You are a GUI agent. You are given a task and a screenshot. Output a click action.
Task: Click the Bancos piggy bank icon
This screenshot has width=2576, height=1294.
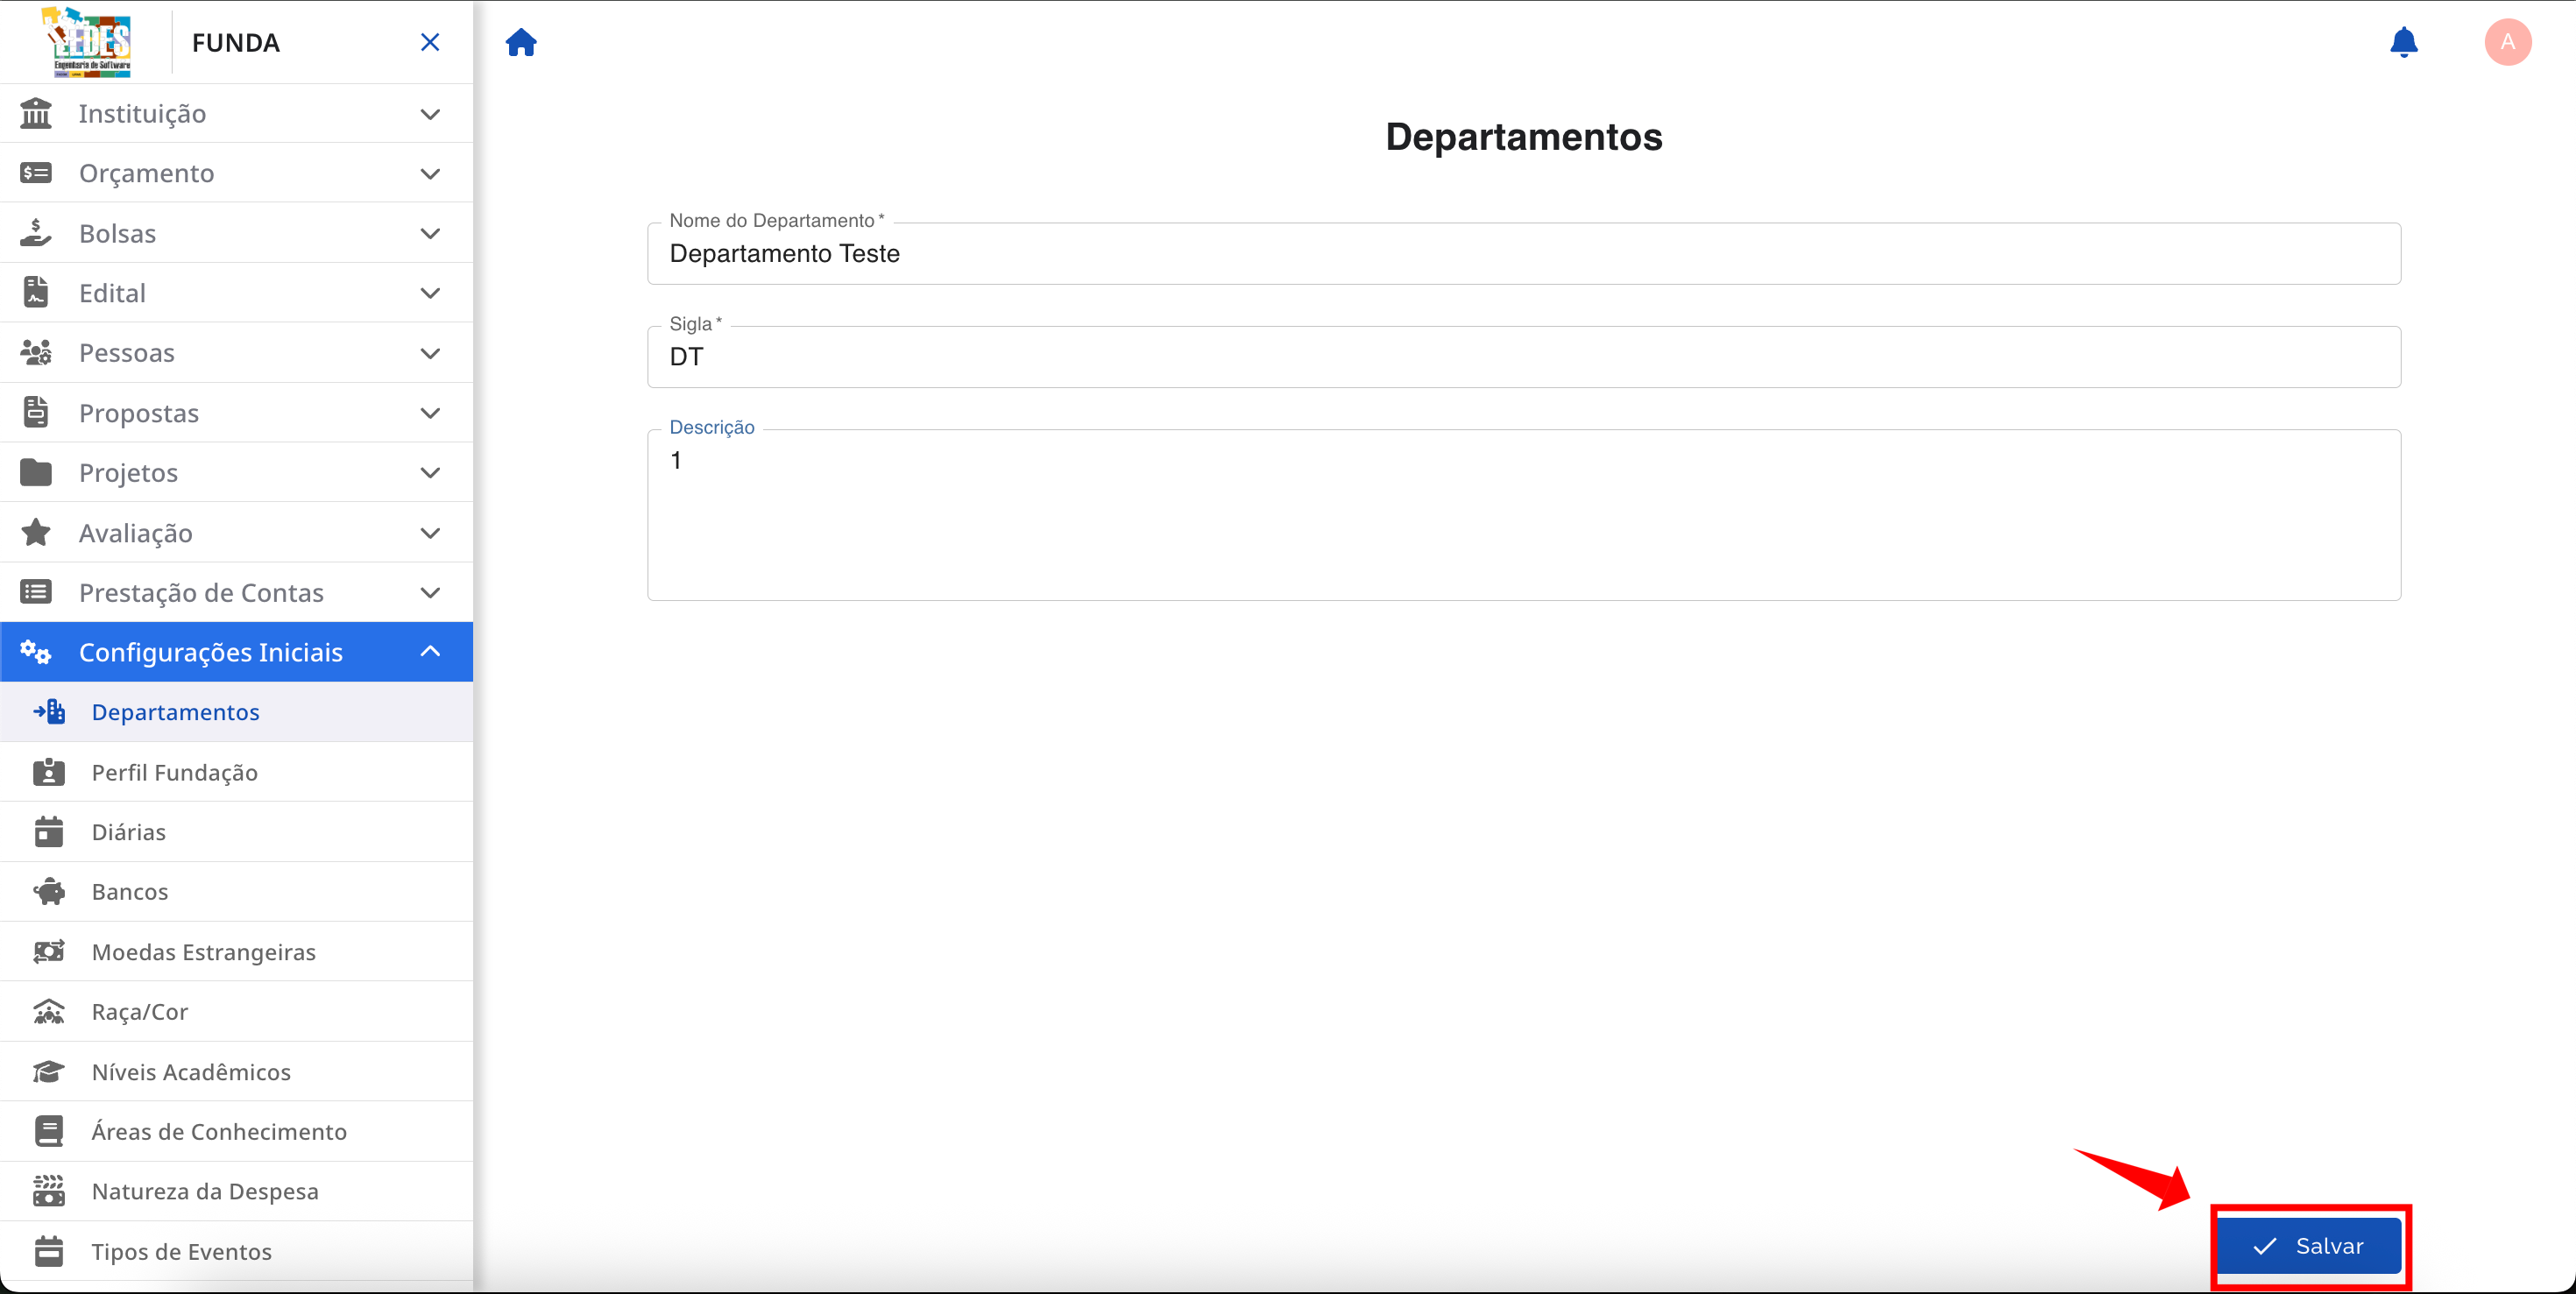48,891
